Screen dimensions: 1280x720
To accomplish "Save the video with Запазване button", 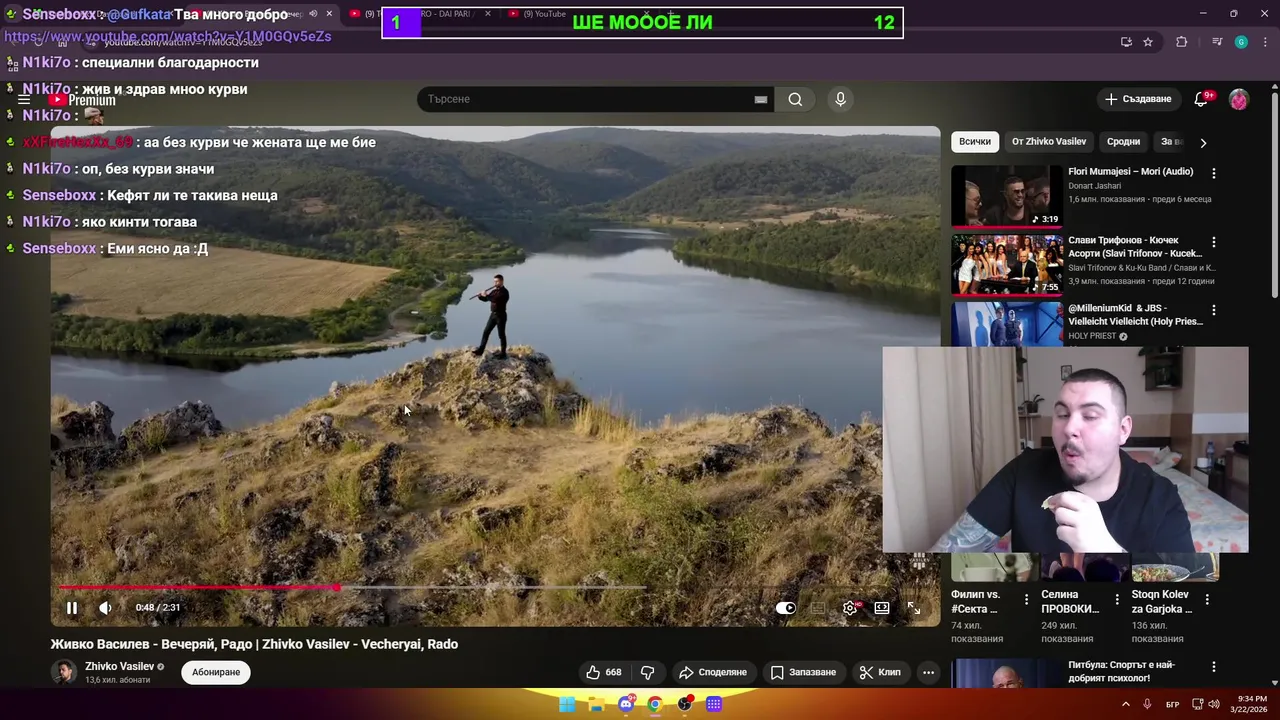I will (x=803, y=672).
